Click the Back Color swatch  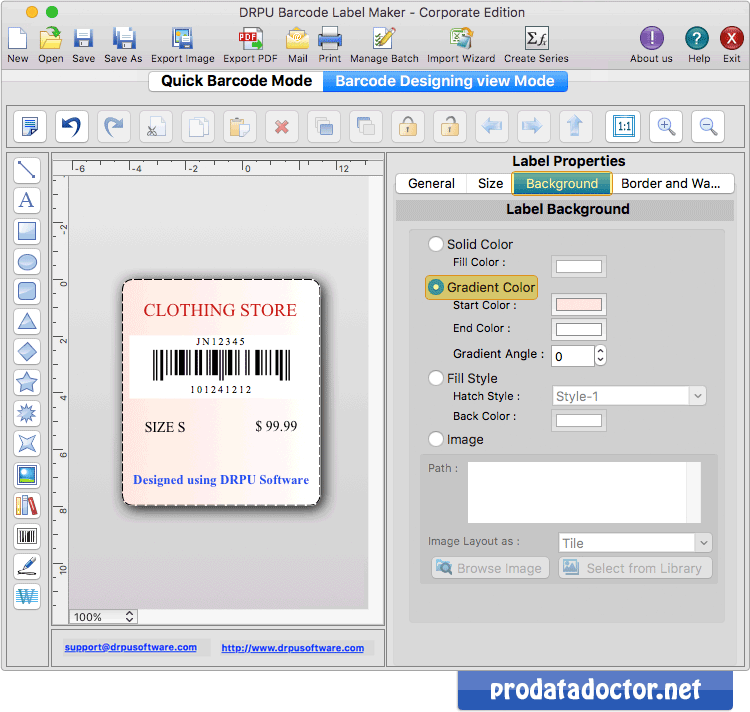579,420
